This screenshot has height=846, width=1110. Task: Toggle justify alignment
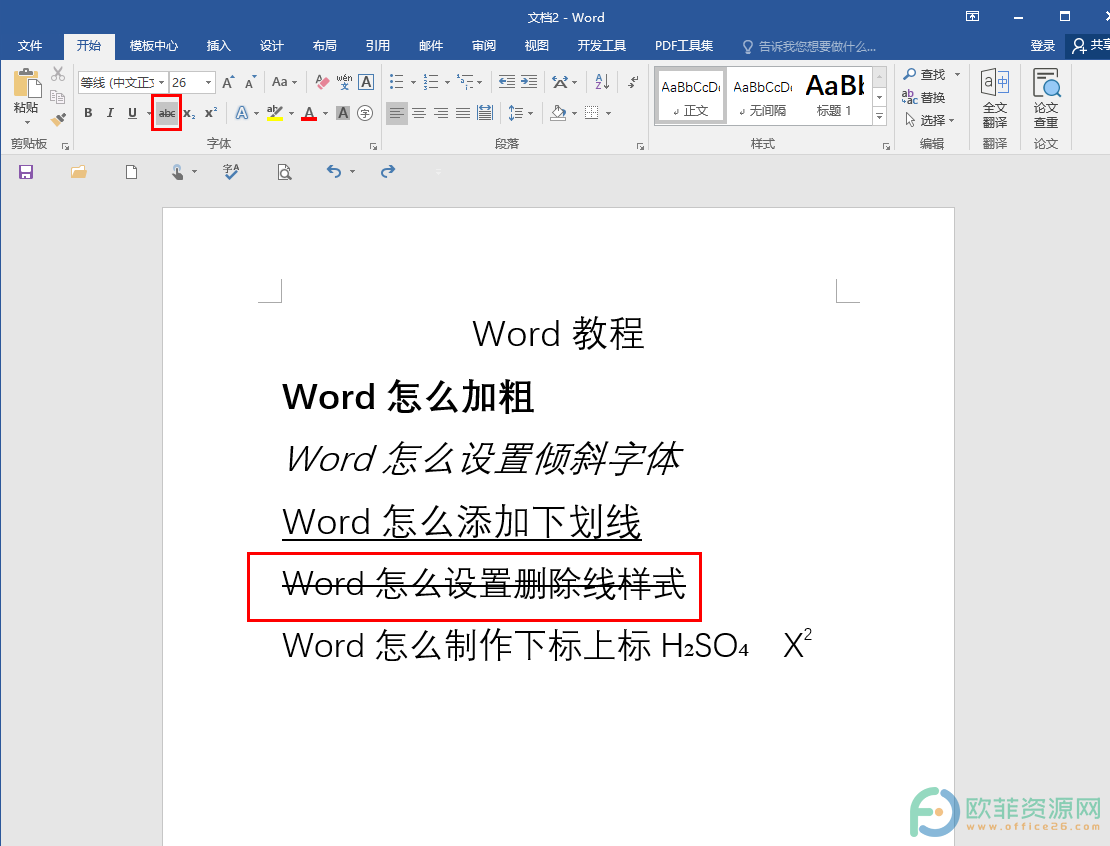463,113
